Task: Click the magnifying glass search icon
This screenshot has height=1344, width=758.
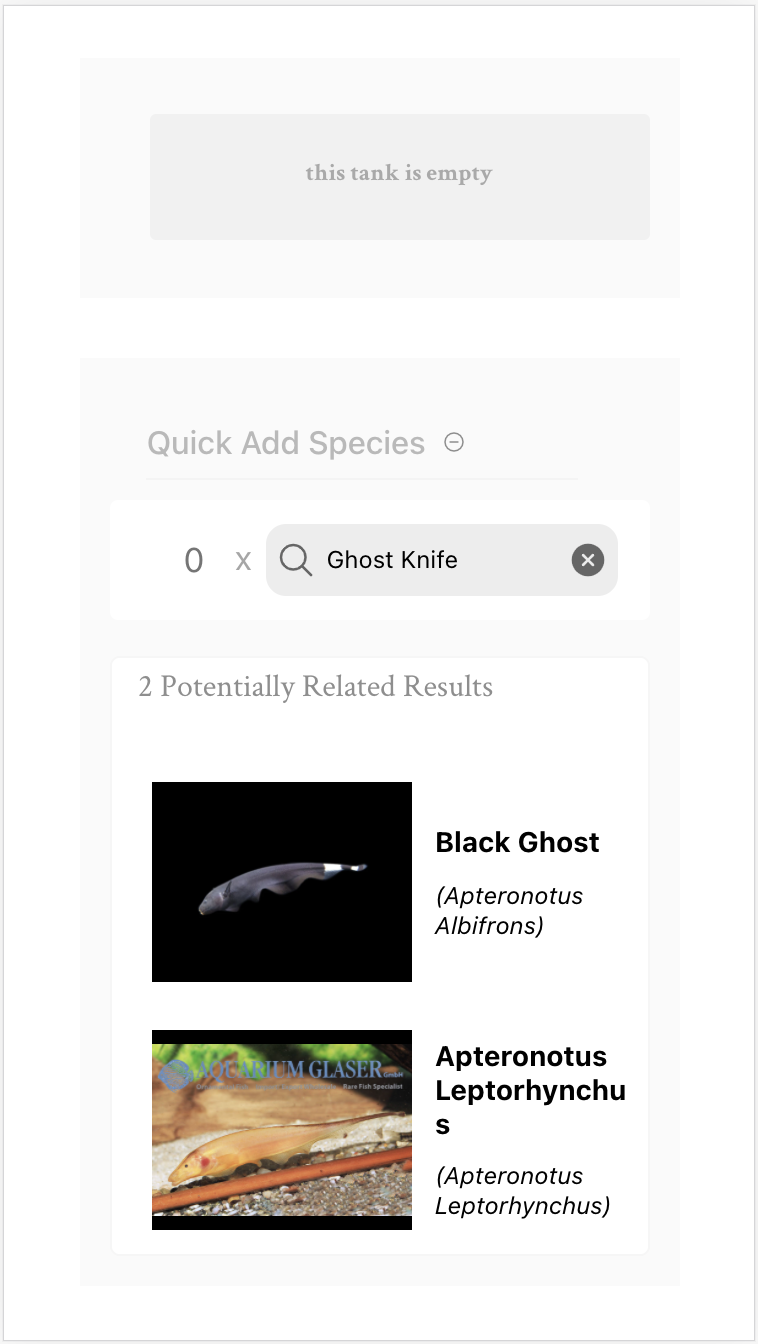Action: 296,560
